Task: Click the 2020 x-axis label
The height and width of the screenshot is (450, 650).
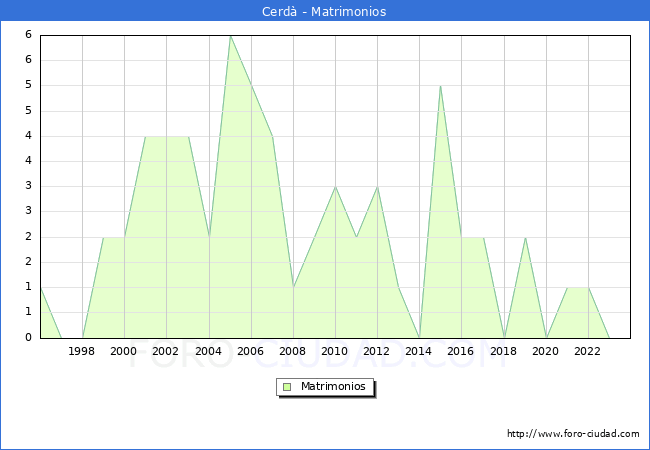Action: [546, 351]
